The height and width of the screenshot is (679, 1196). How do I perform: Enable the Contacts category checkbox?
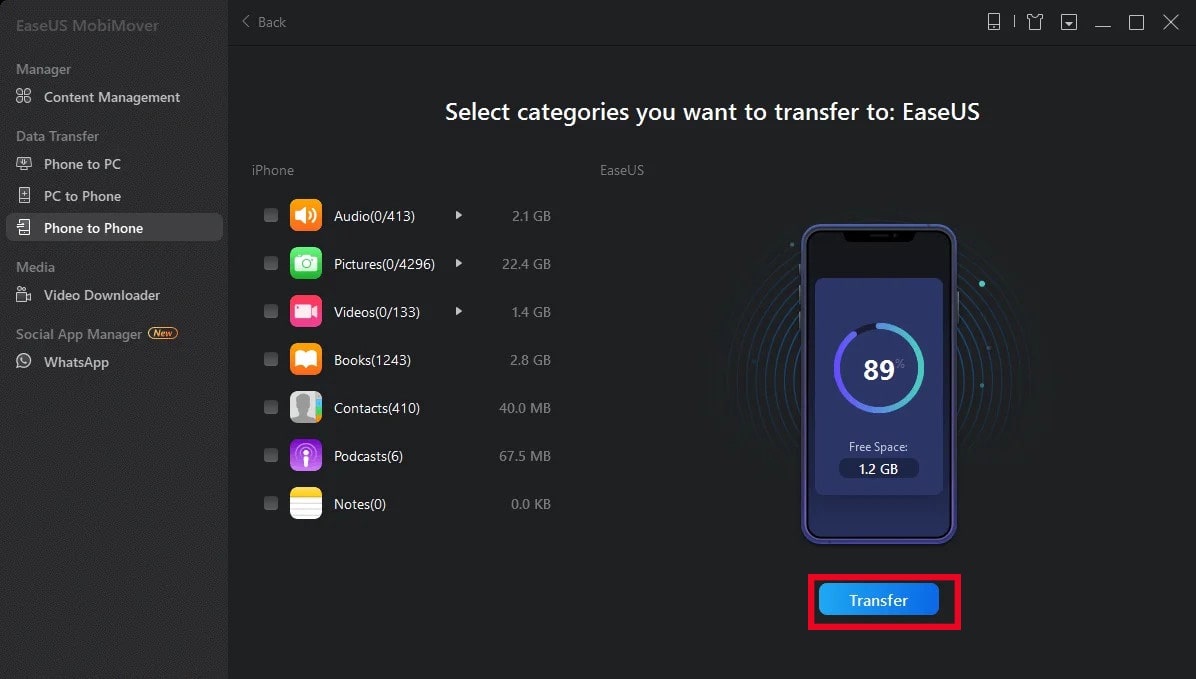point(271,407)
